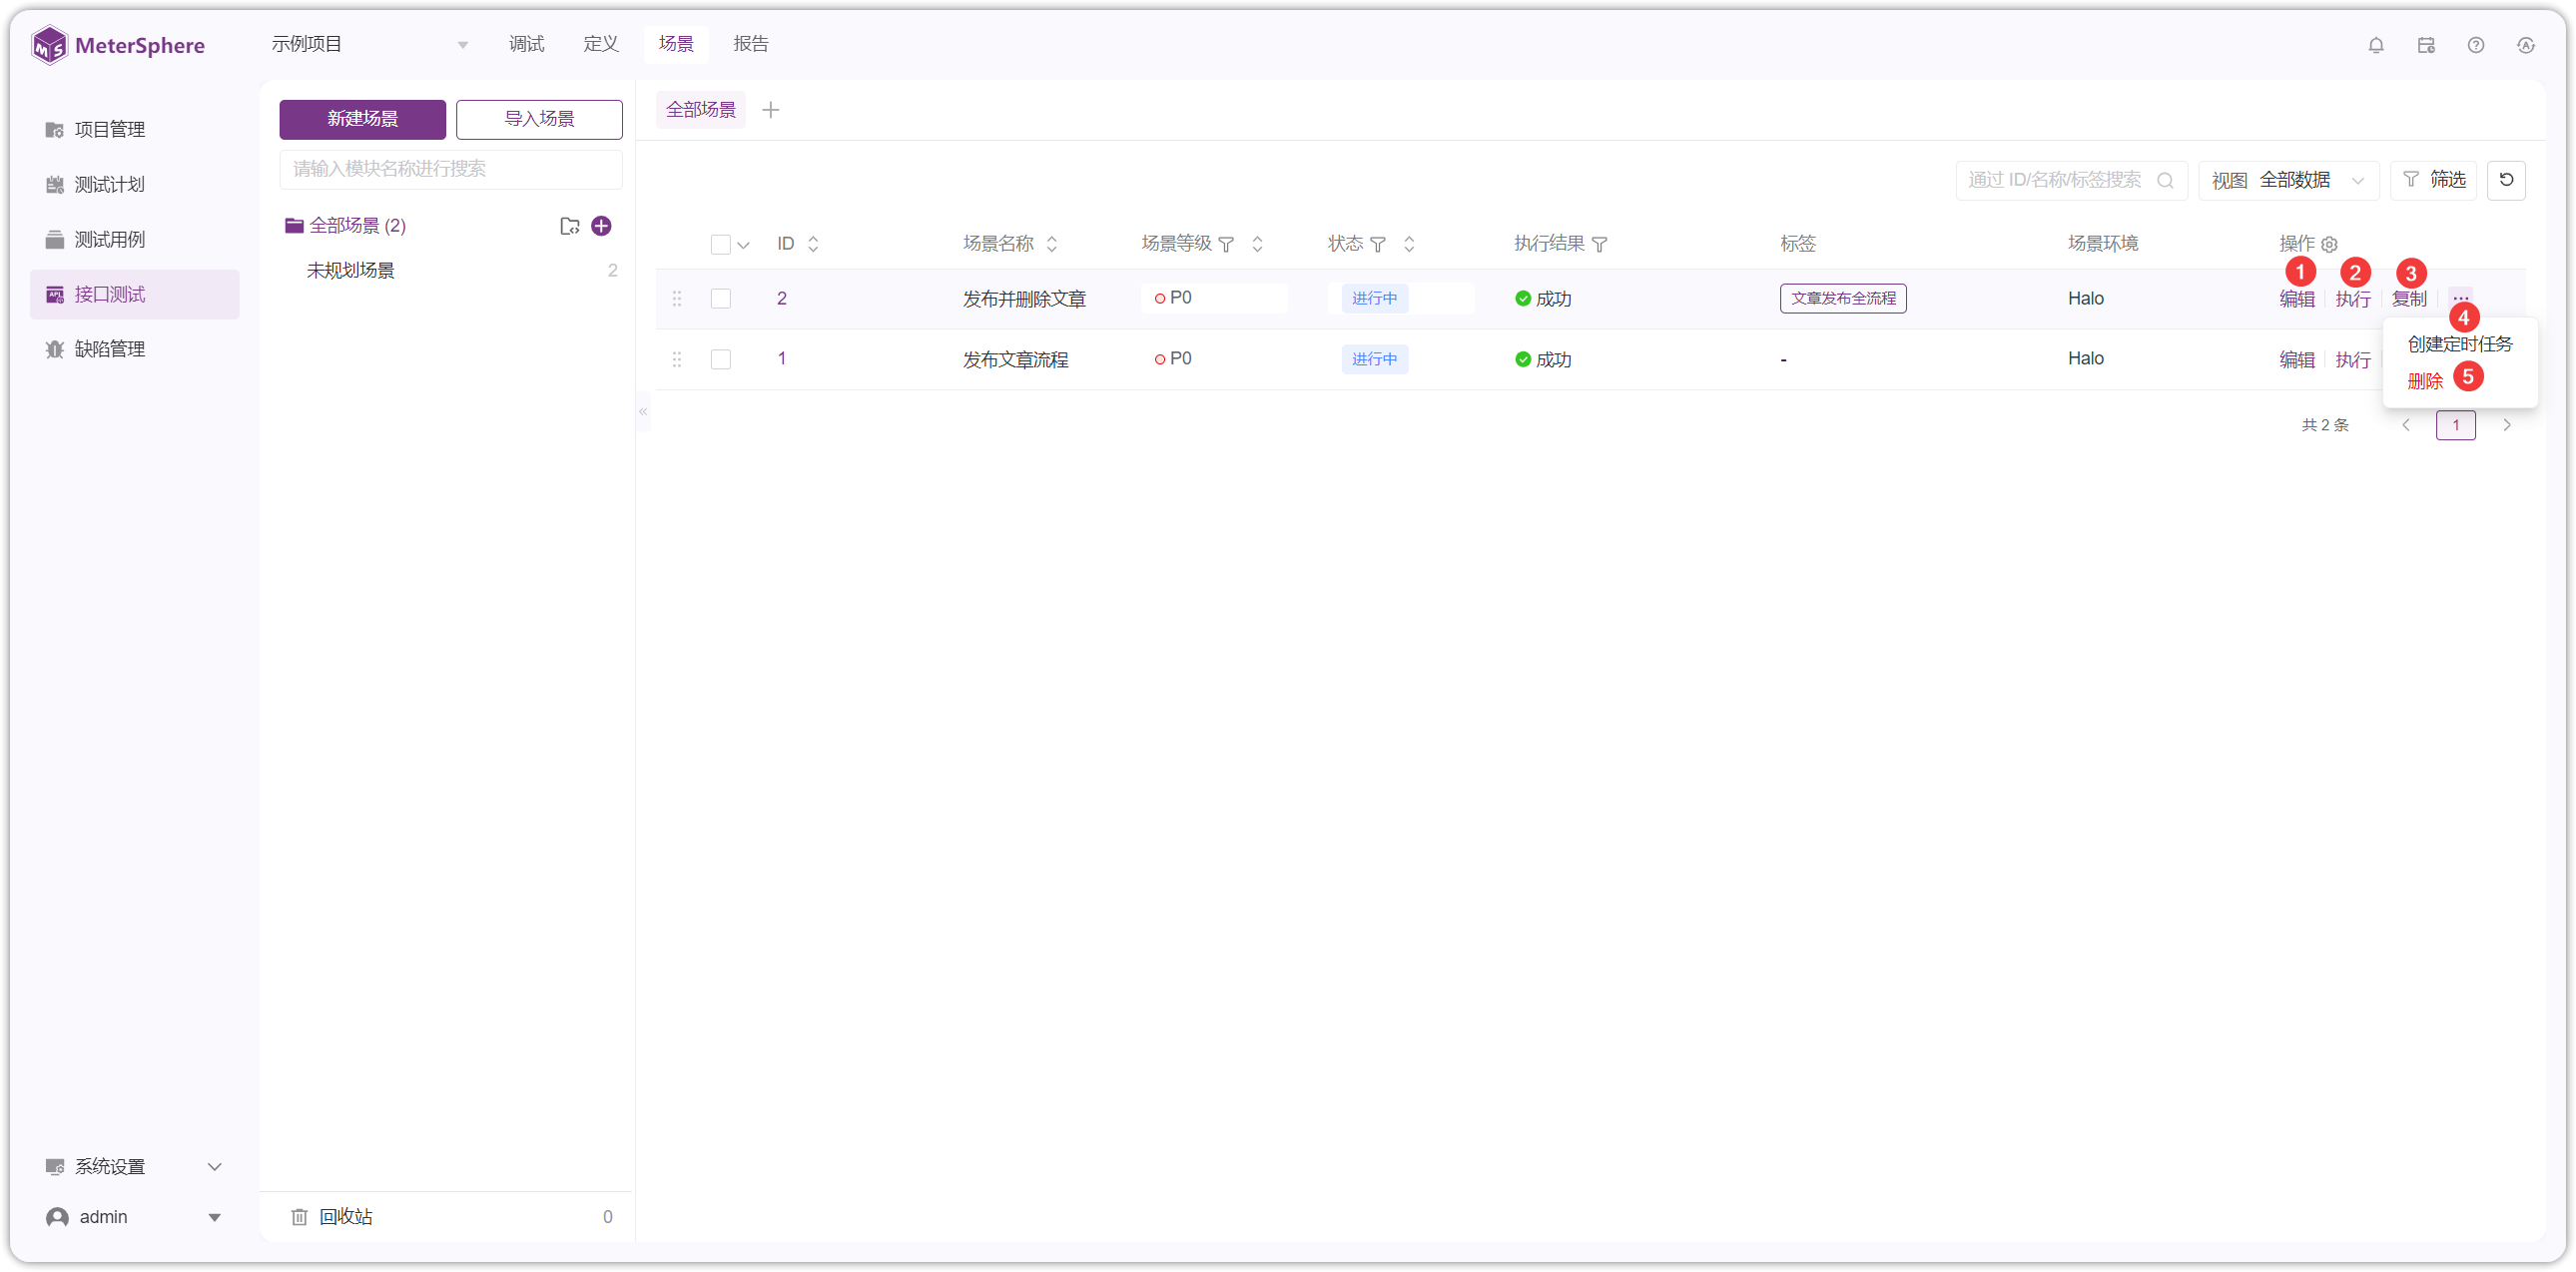Focus the module name search field
2576x1272 pixels.
click(x=451, y=169)
